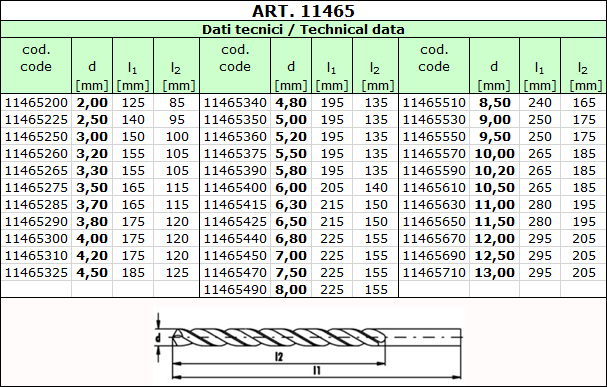Click product code 11465630
The height and width of the screenshot is (387, 607).
coord(434,205)
